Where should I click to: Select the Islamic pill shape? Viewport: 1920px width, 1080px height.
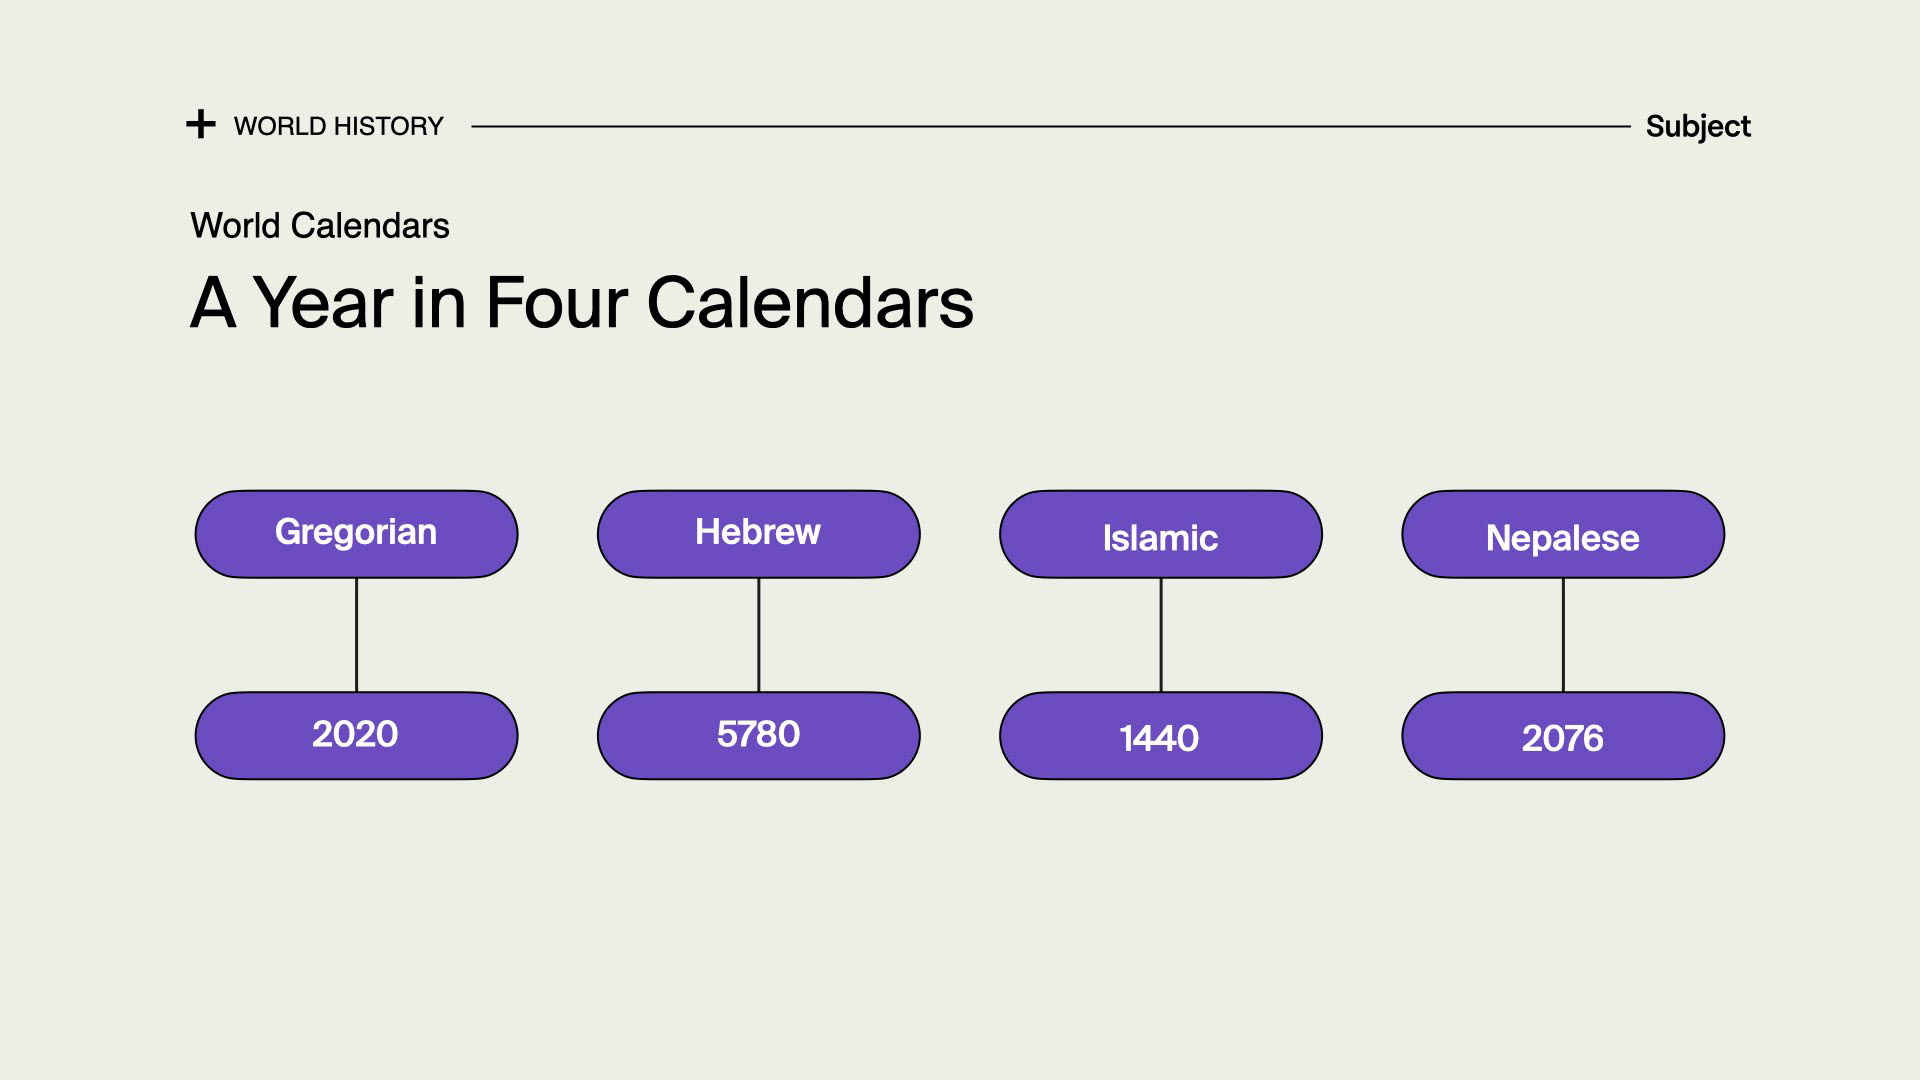point(1161,534)
